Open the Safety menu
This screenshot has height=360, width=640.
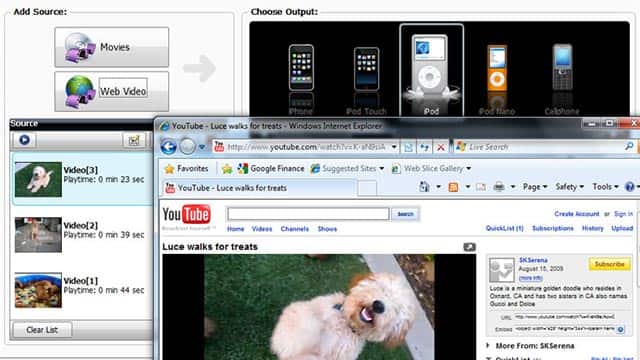569,187
